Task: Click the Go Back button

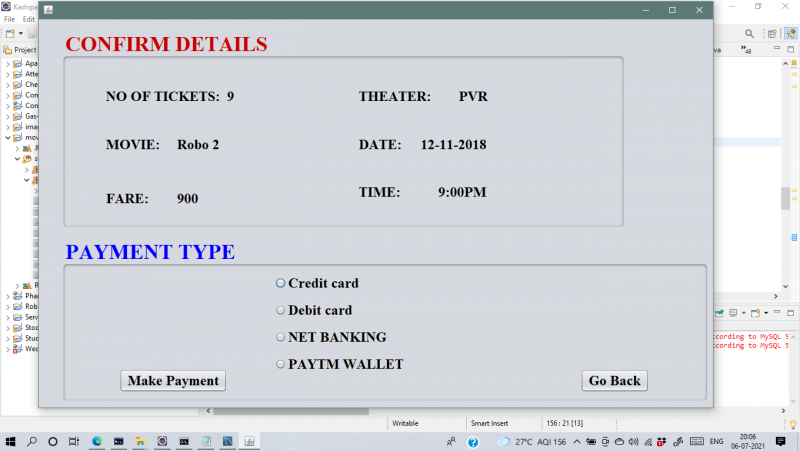Action: (x=614, y=381)
